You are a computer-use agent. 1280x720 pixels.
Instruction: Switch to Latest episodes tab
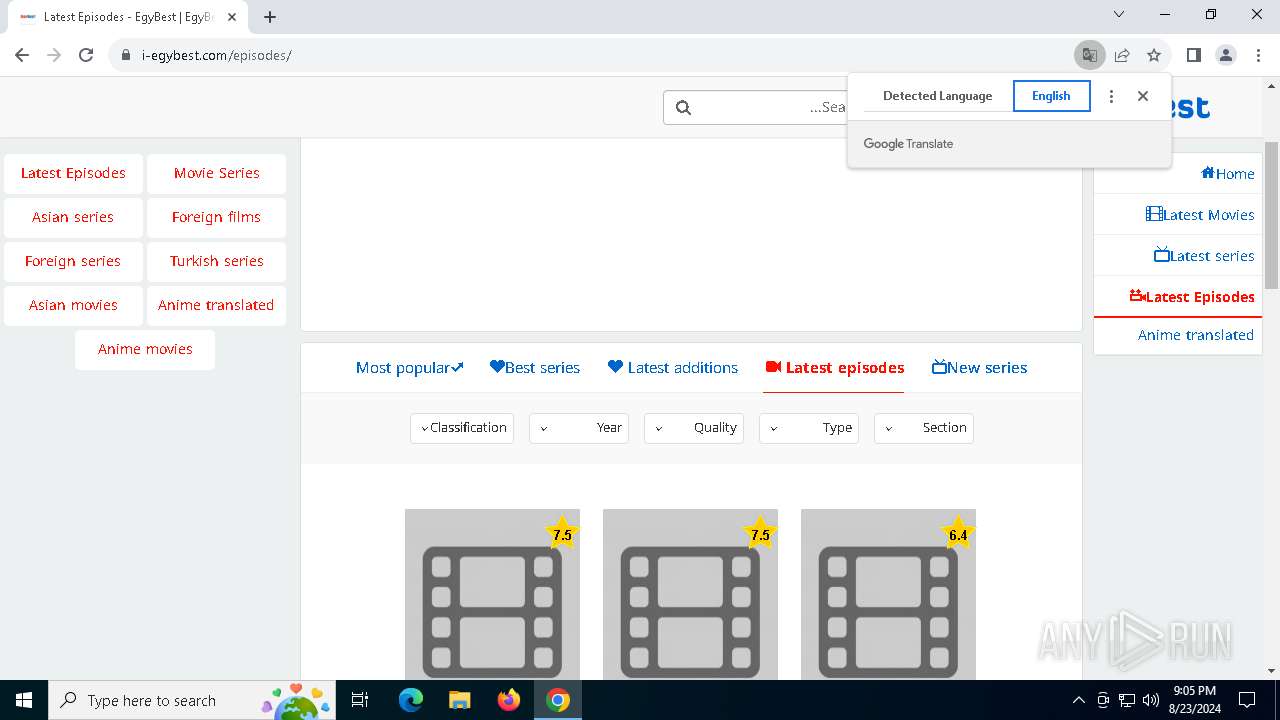click(834, 368)
